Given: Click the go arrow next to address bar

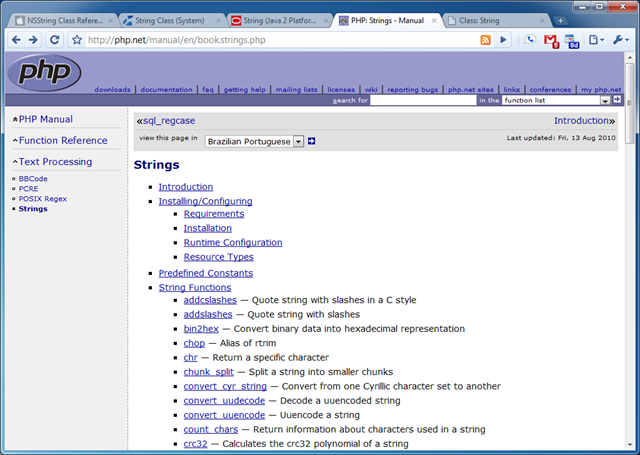Looking at the screenshot, I should click(x=503, y=40).
